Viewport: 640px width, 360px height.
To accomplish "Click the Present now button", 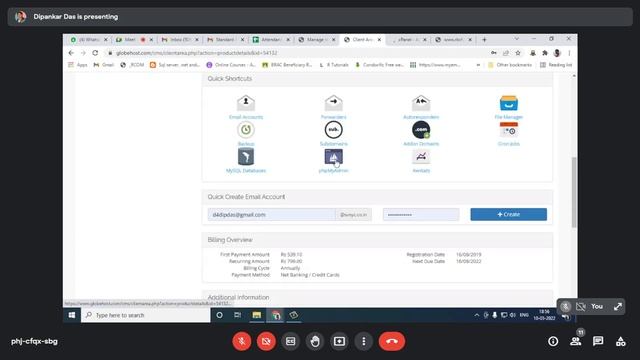I will [x=339, y=341].
